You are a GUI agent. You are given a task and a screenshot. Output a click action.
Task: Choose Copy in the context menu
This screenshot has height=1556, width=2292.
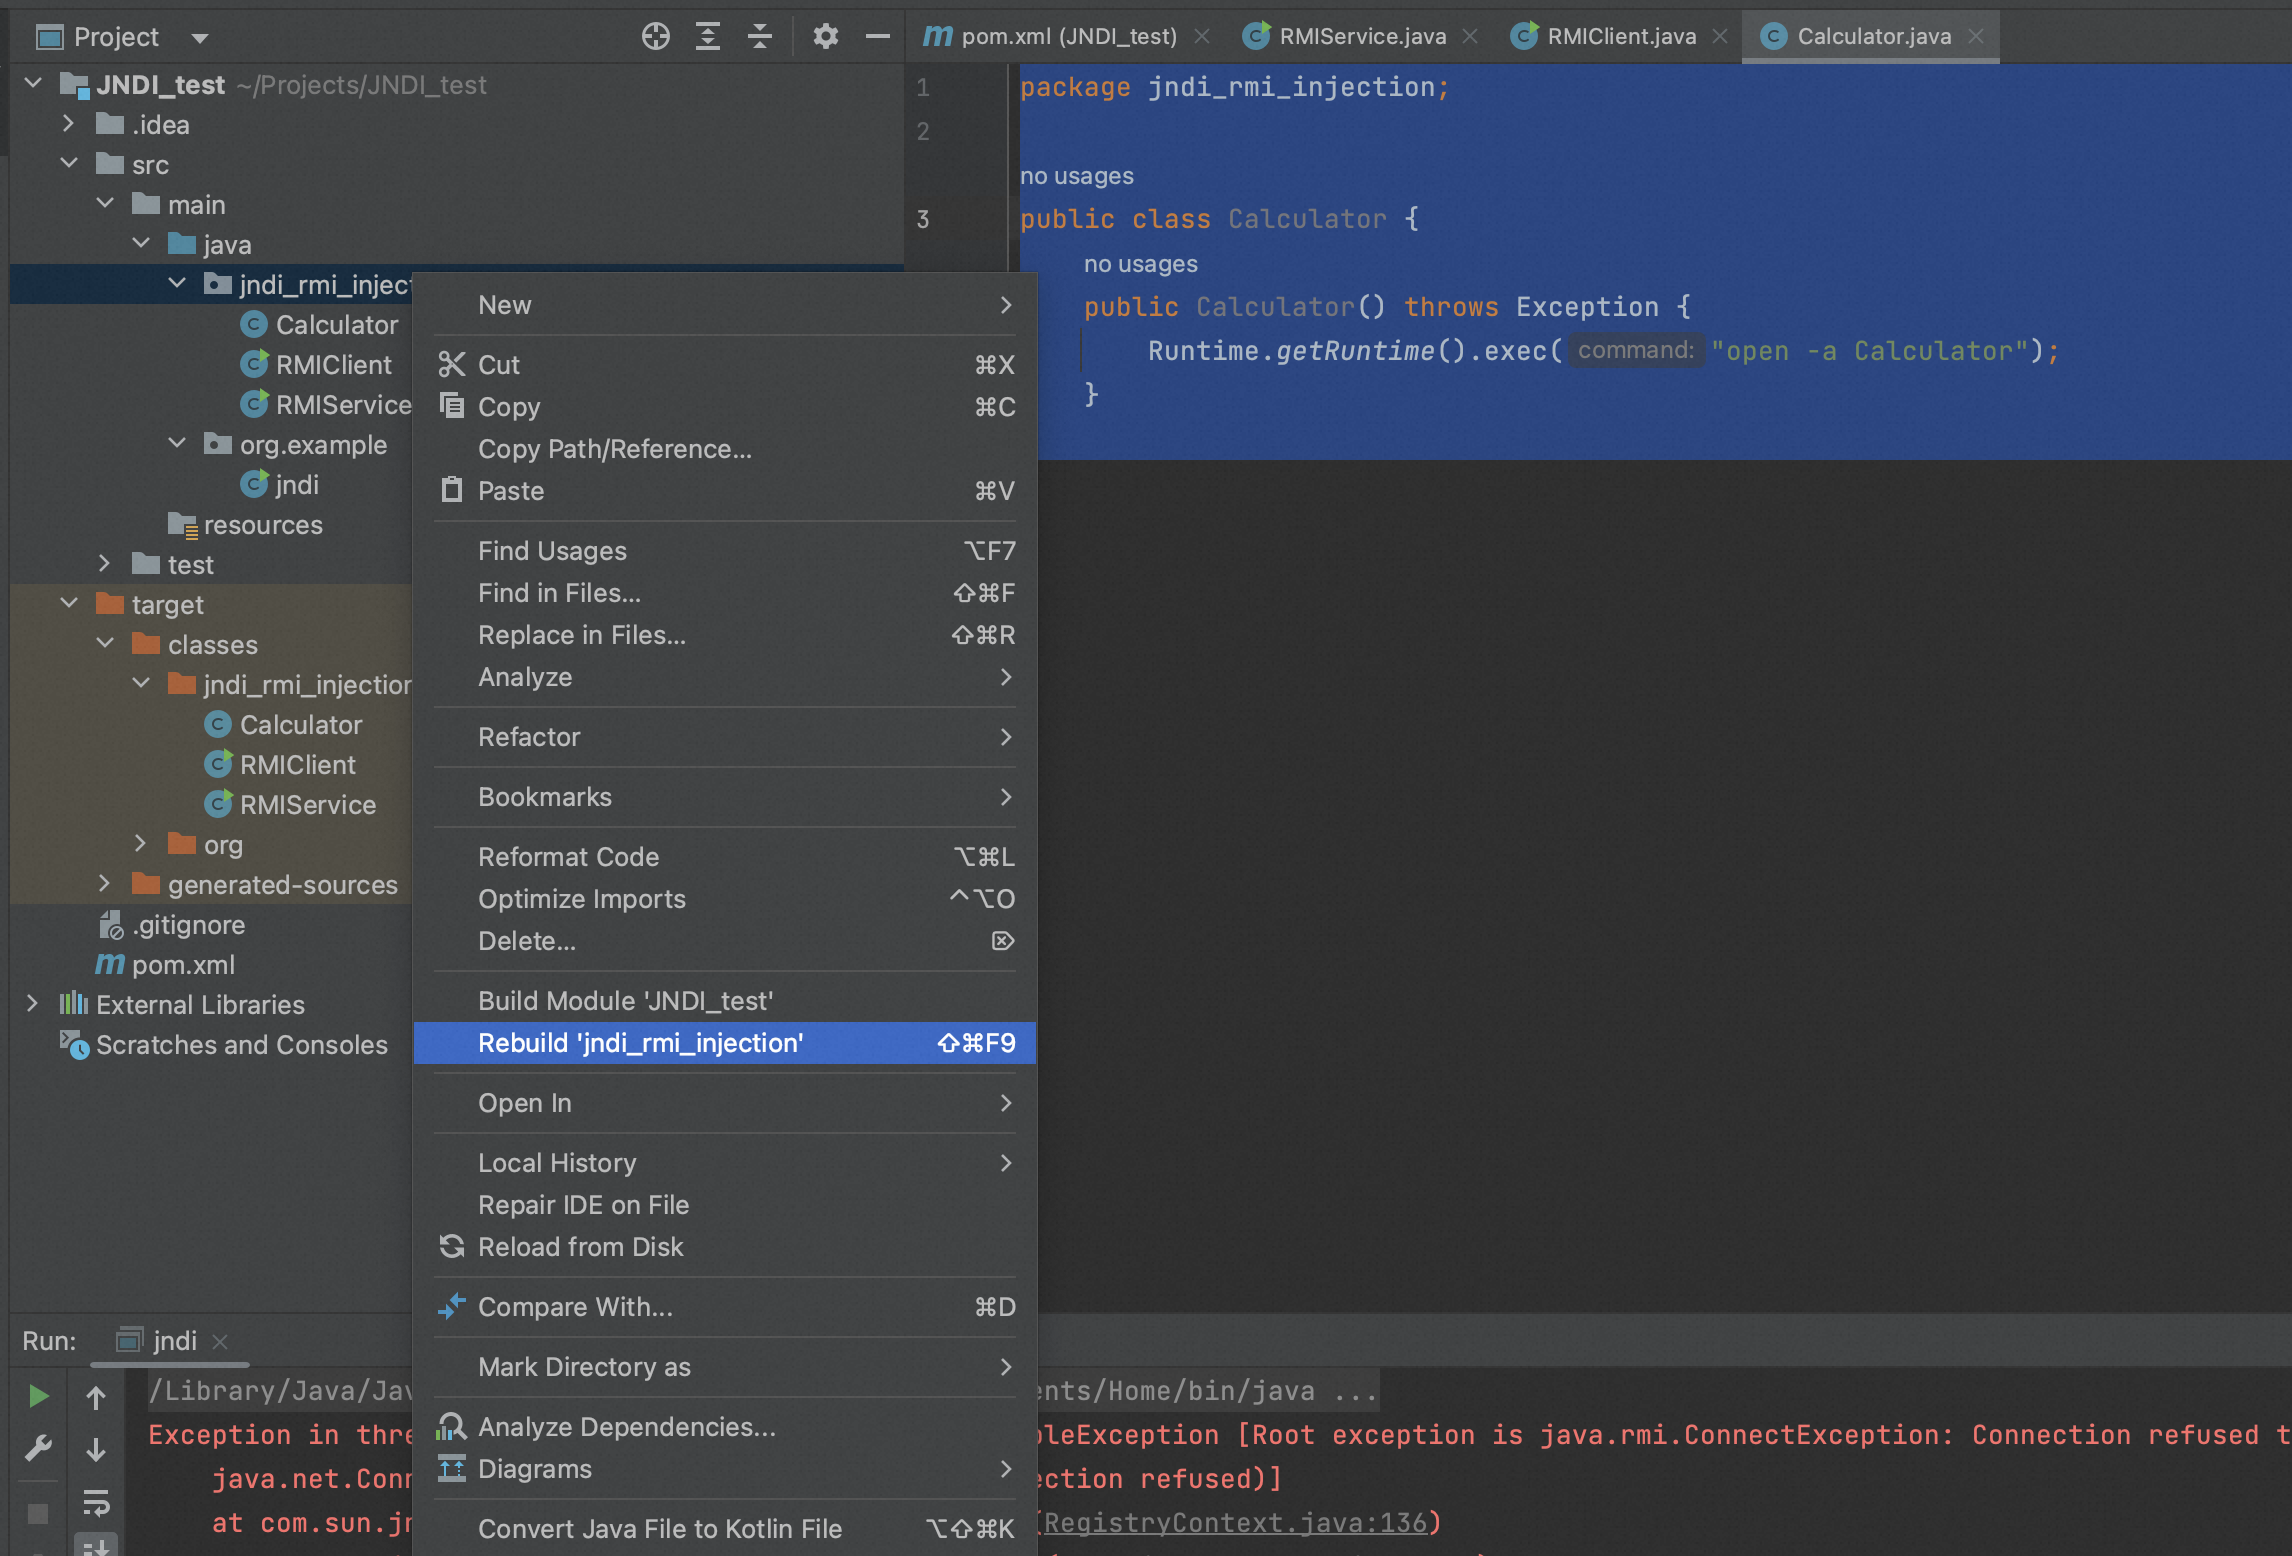tap(725, 407)
